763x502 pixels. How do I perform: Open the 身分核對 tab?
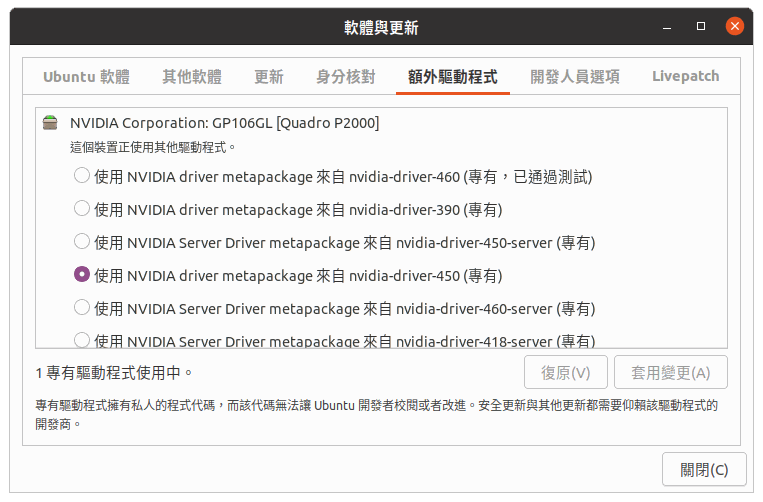pos(345,76)
